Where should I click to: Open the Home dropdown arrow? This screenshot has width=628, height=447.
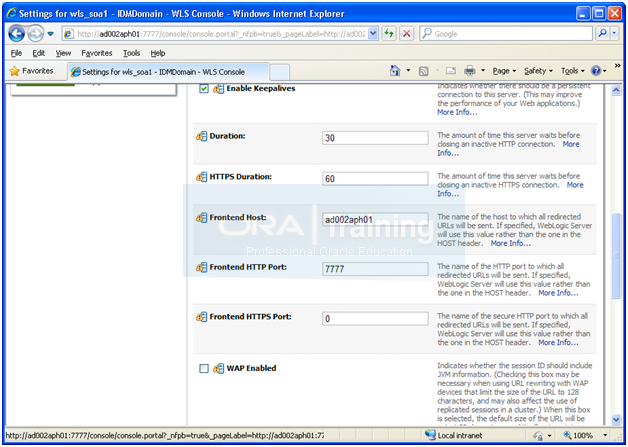(x=408, y=71)
